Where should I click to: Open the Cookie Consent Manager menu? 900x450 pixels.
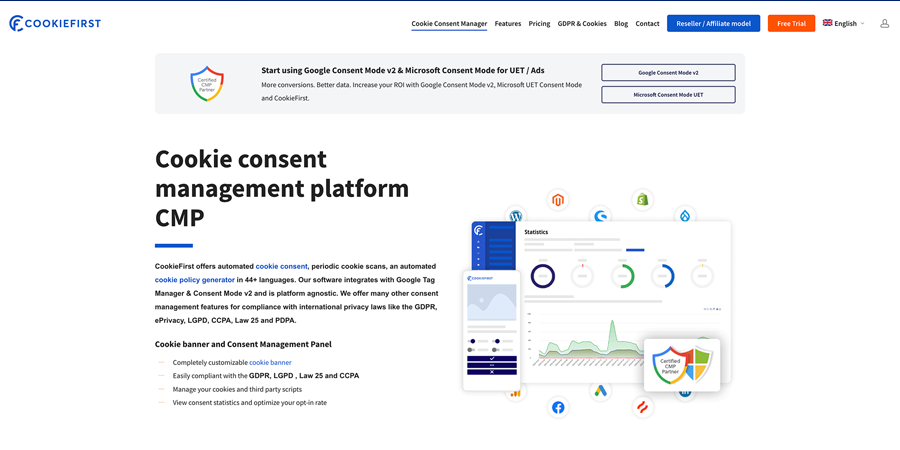click(449, 23)
